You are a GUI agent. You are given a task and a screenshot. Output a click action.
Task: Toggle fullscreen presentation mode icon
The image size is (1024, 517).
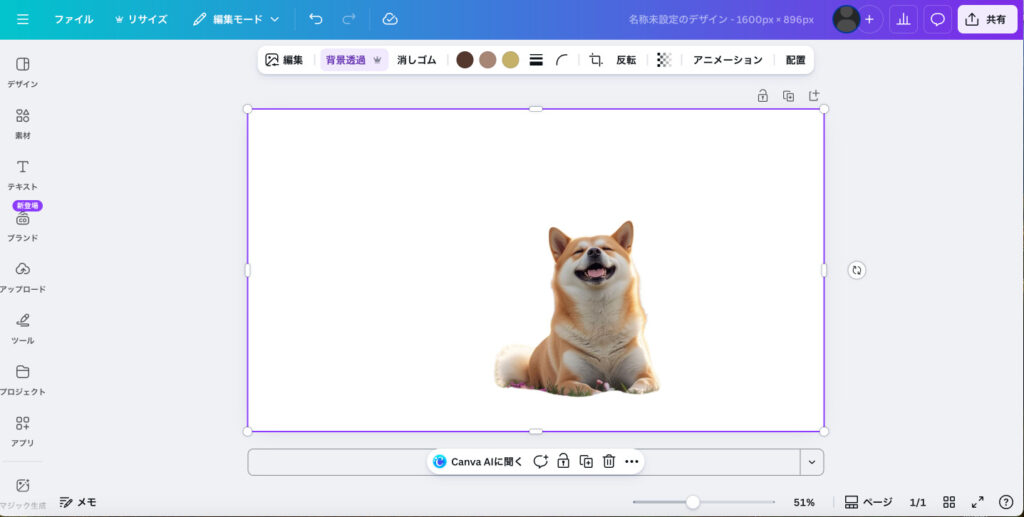pyautogui.click(x=978, y=502)
